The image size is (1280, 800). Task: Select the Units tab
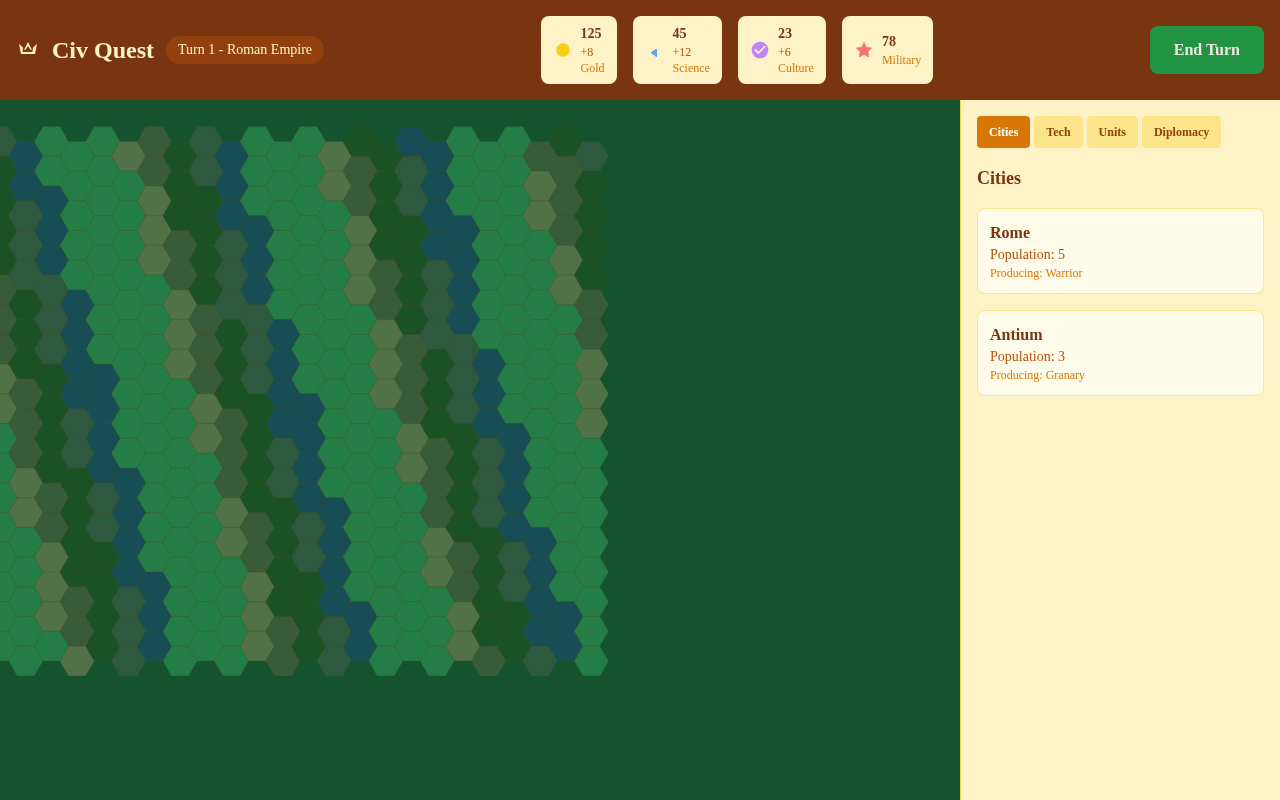pyautogui.click(x=1112, y=131)
